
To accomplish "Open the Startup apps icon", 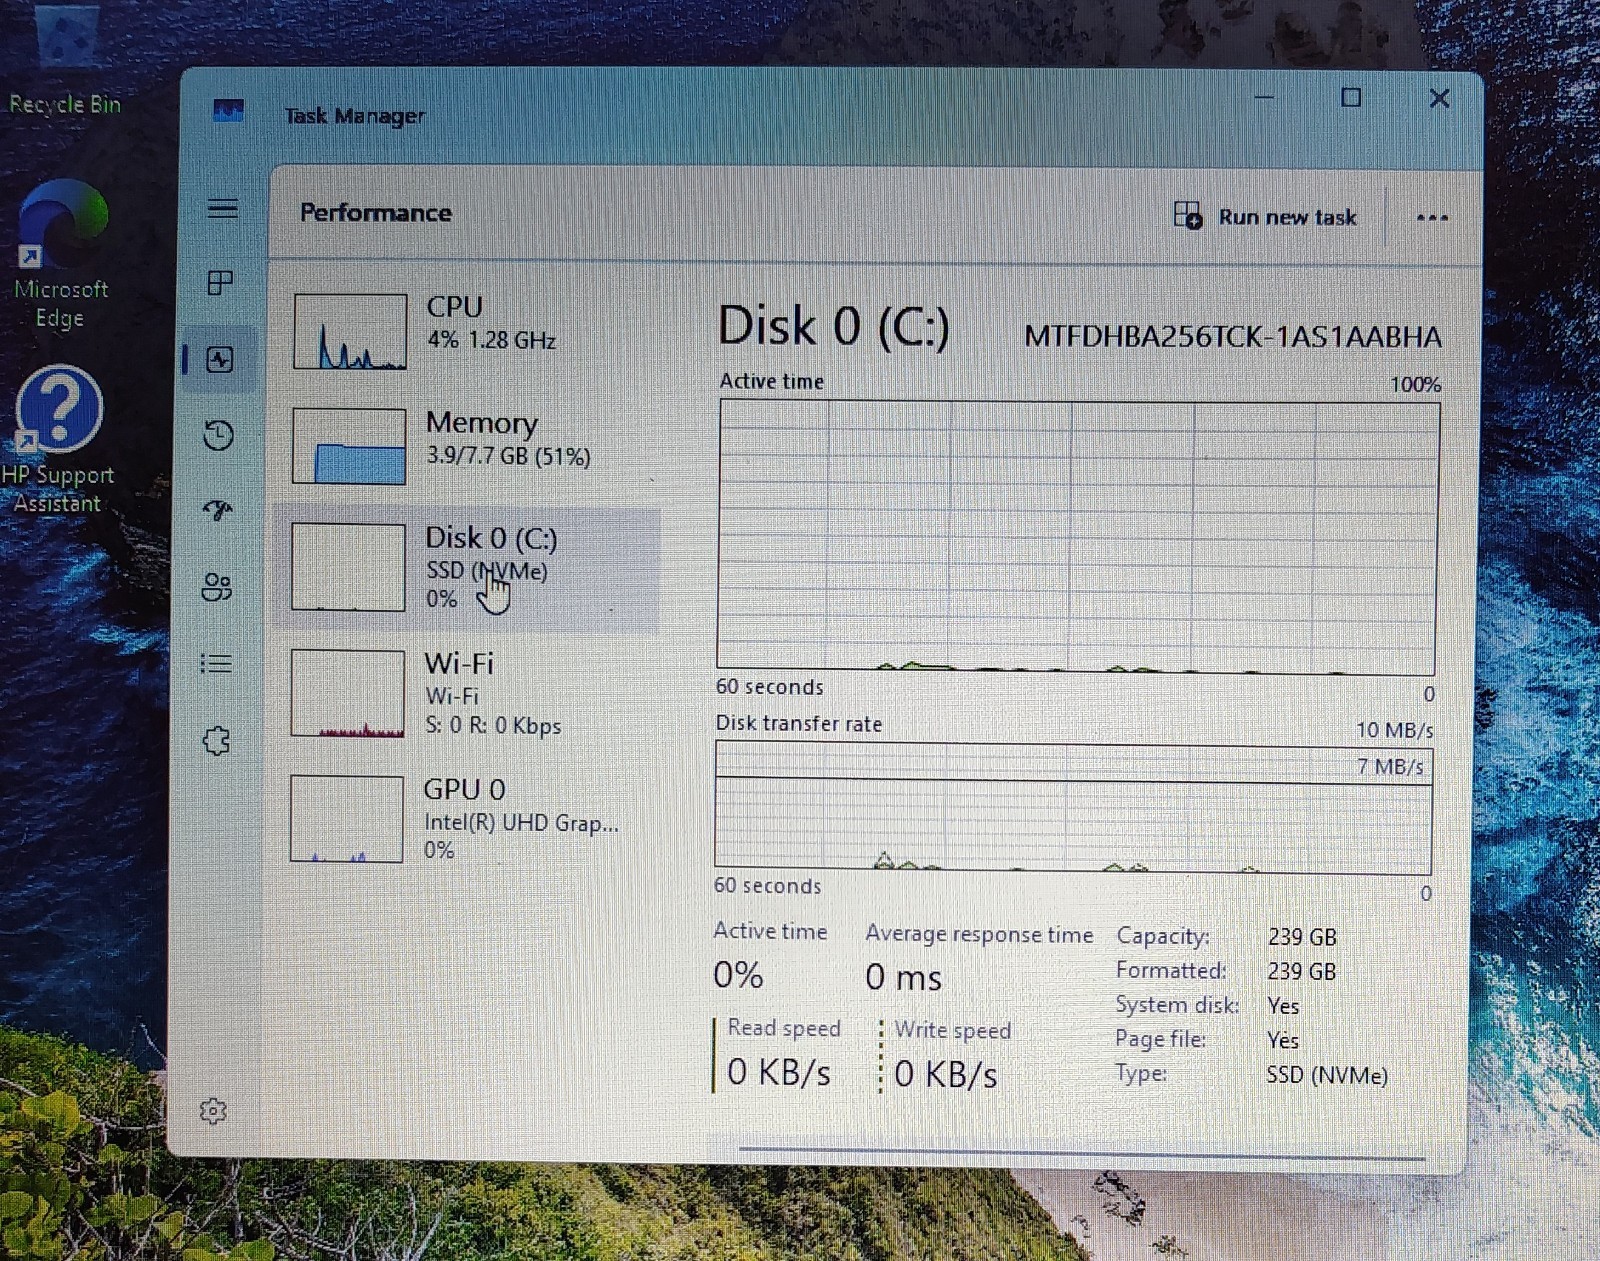I will [218, 511].
